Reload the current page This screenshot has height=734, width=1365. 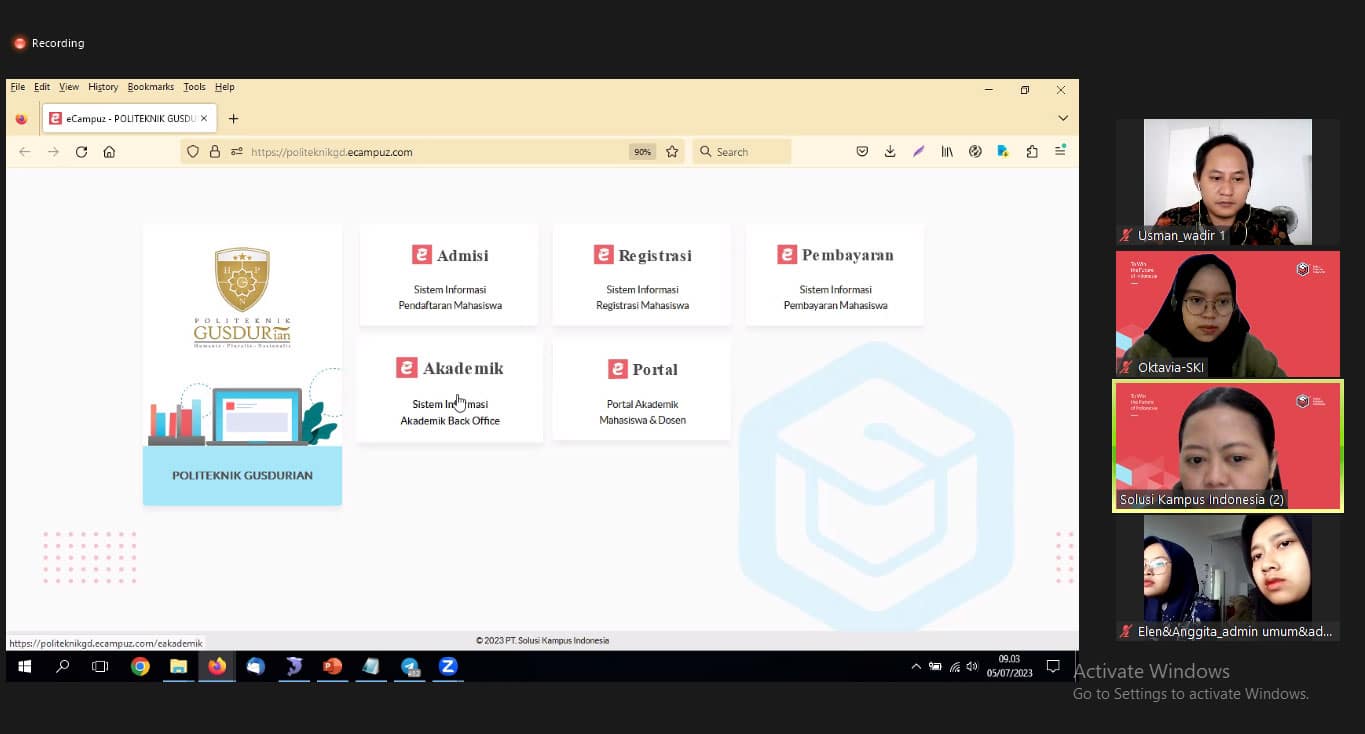pyautogui.click(x=81, y=152)
